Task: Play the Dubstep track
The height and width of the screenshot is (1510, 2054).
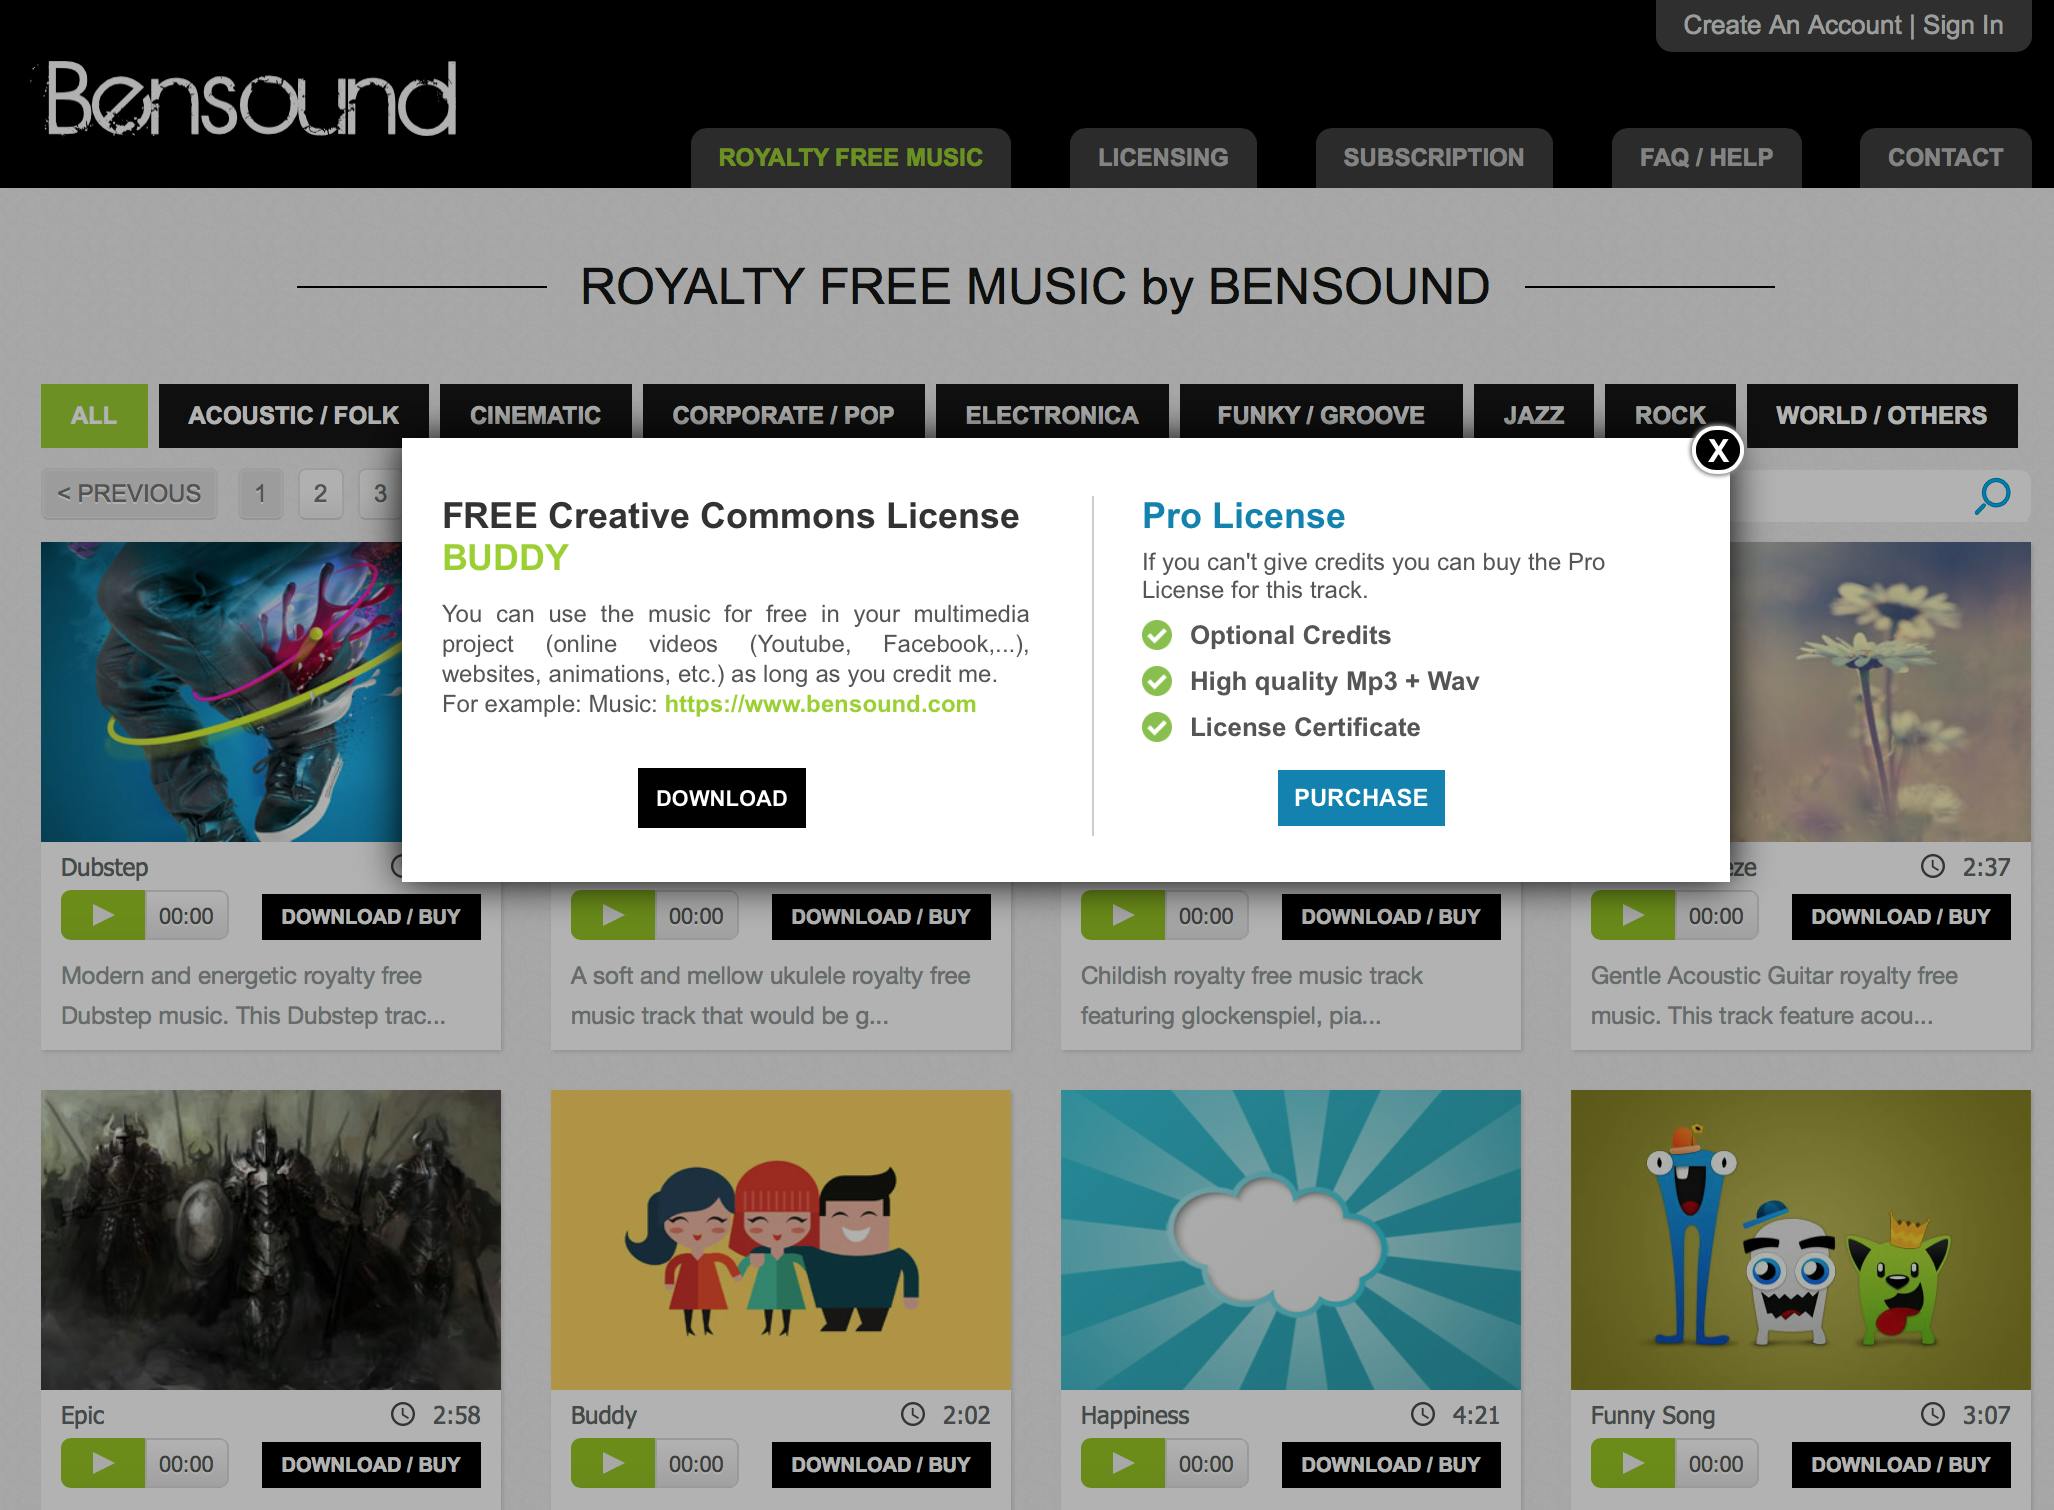Action: (103, 916)
